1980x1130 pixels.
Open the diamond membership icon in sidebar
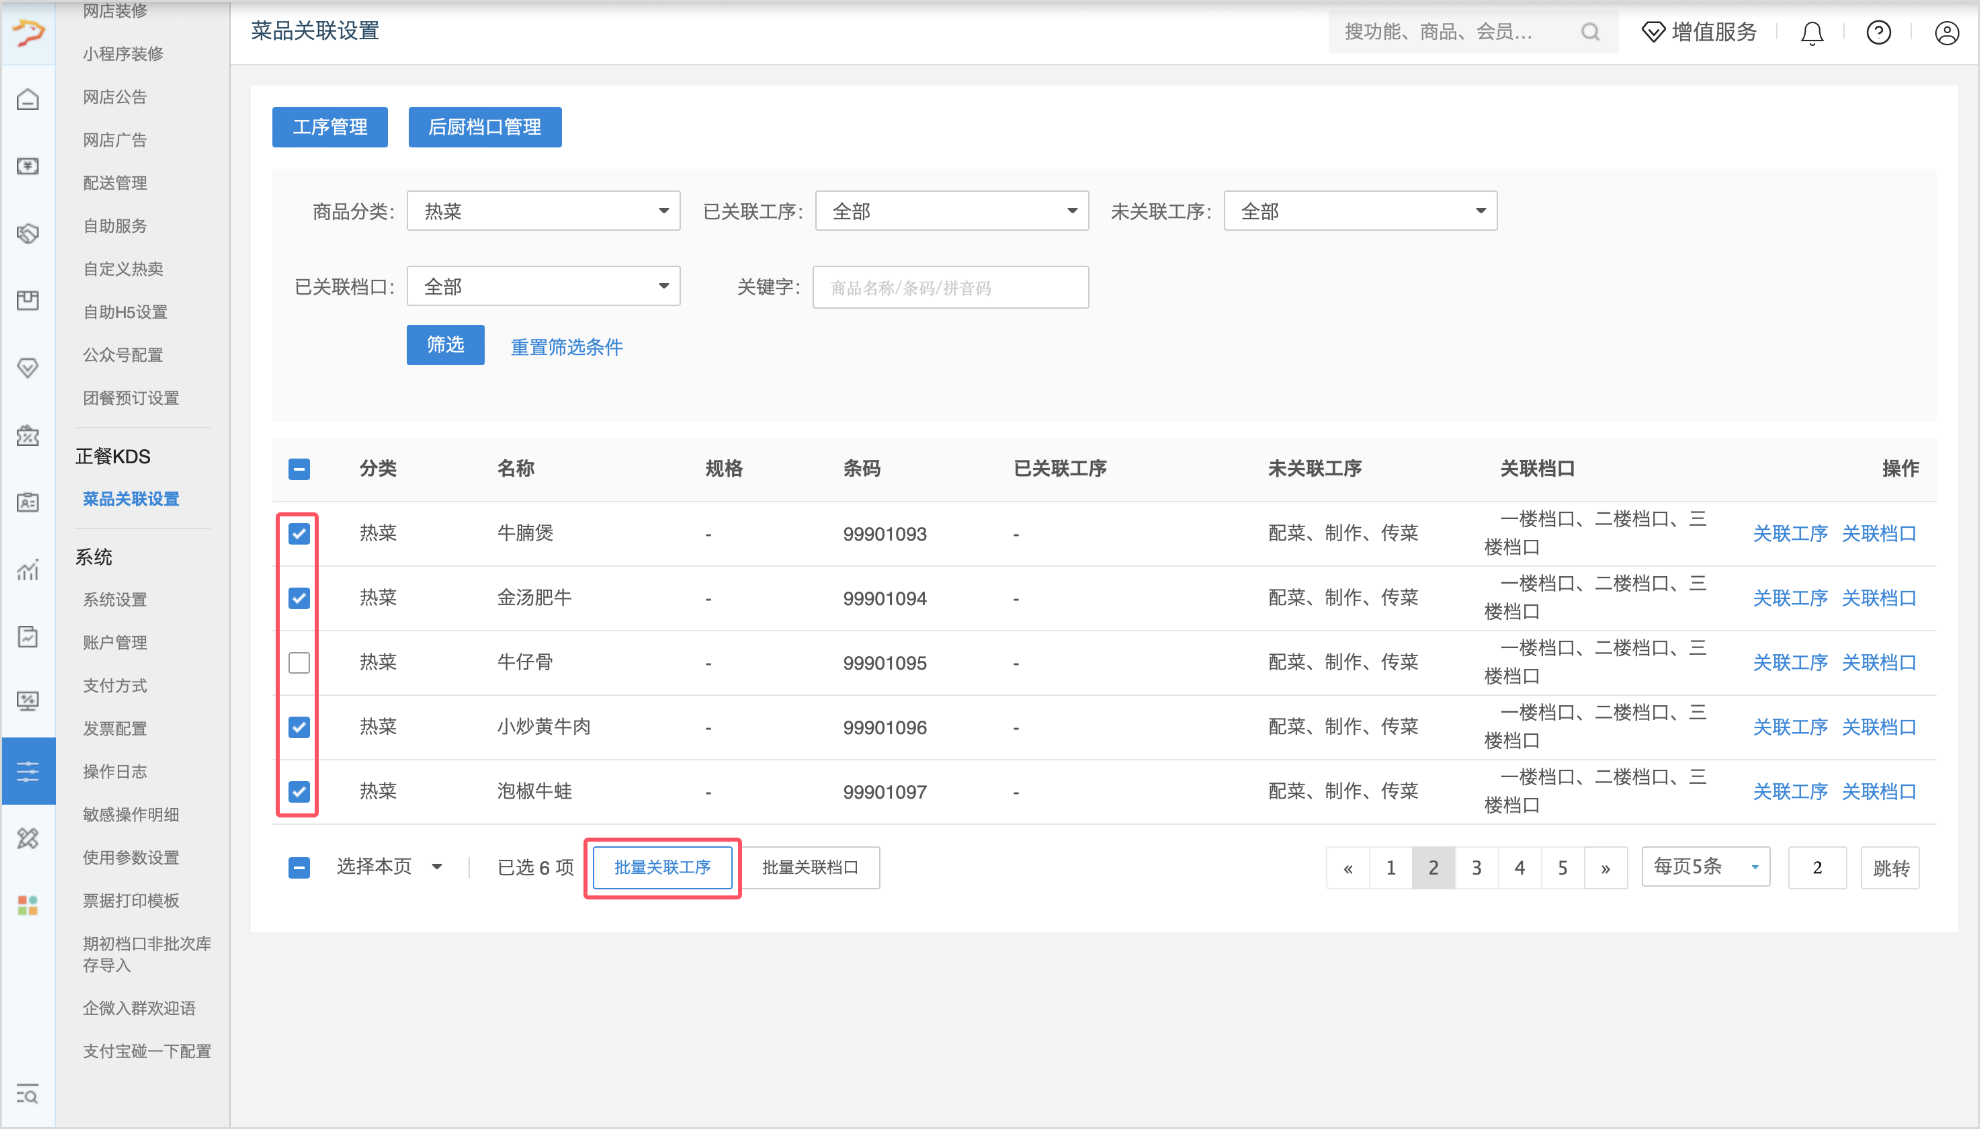[28, 368]
